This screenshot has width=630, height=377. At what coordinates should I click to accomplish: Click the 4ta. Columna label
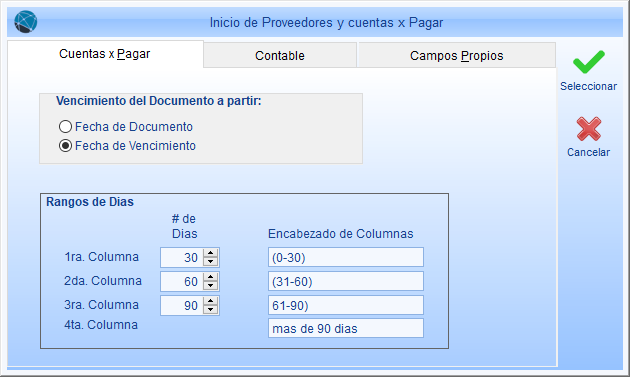pos(101,325)
